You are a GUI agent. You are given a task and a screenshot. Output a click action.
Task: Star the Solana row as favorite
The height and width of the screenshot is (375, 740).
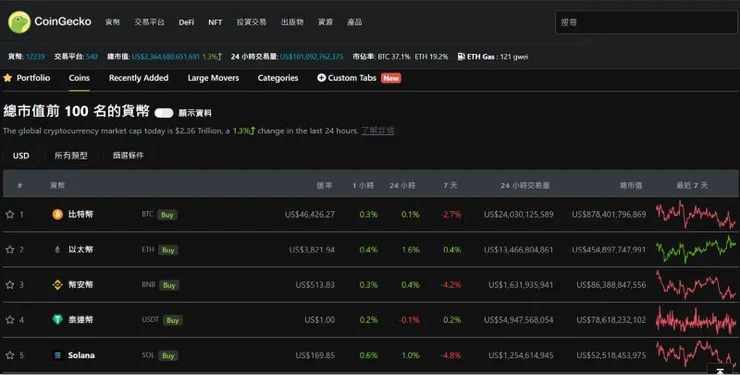coord(9,355)
